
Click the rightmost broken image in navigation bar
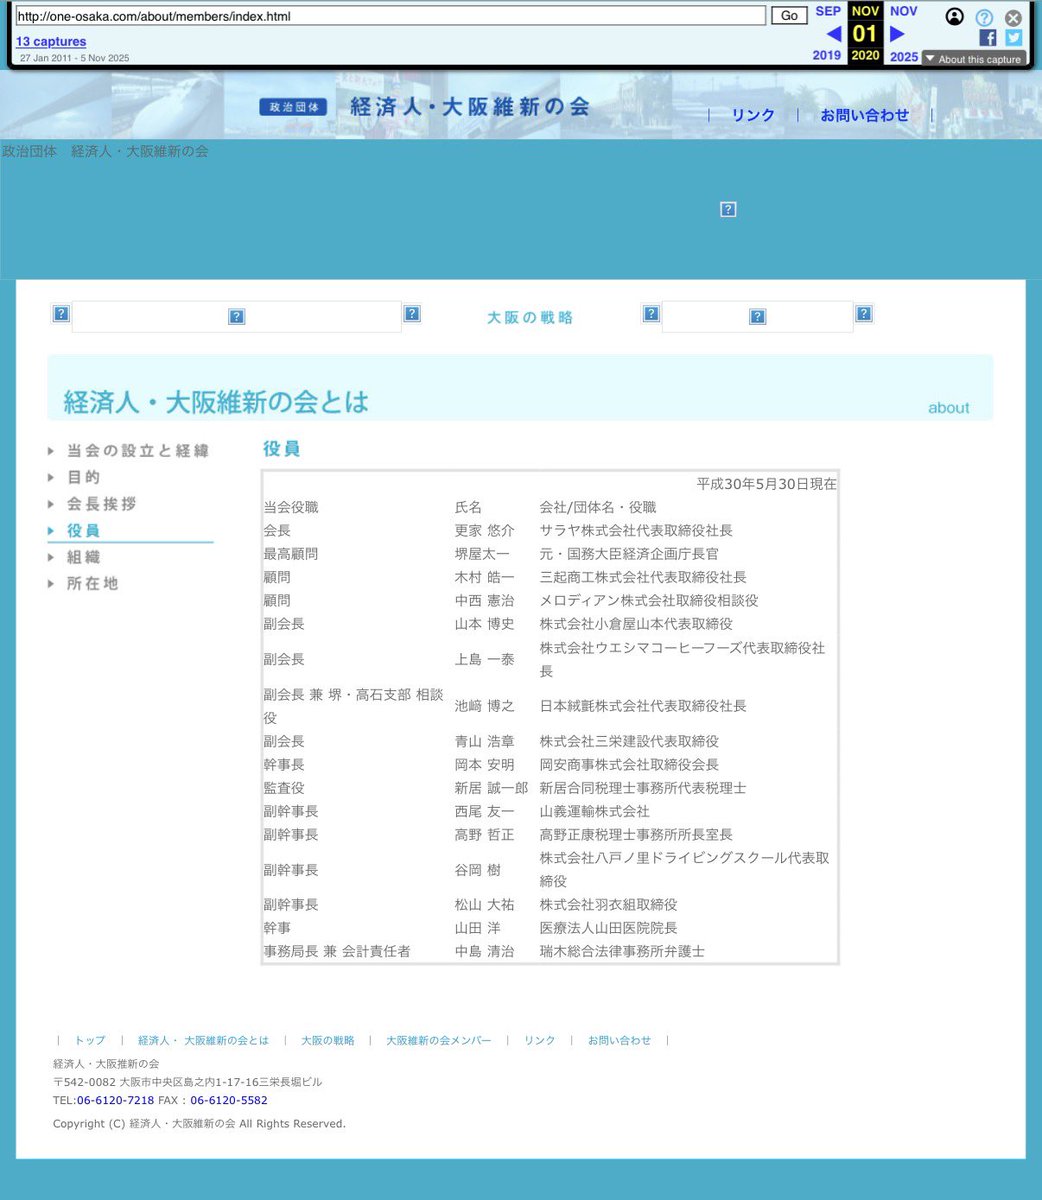pos(864,313)
